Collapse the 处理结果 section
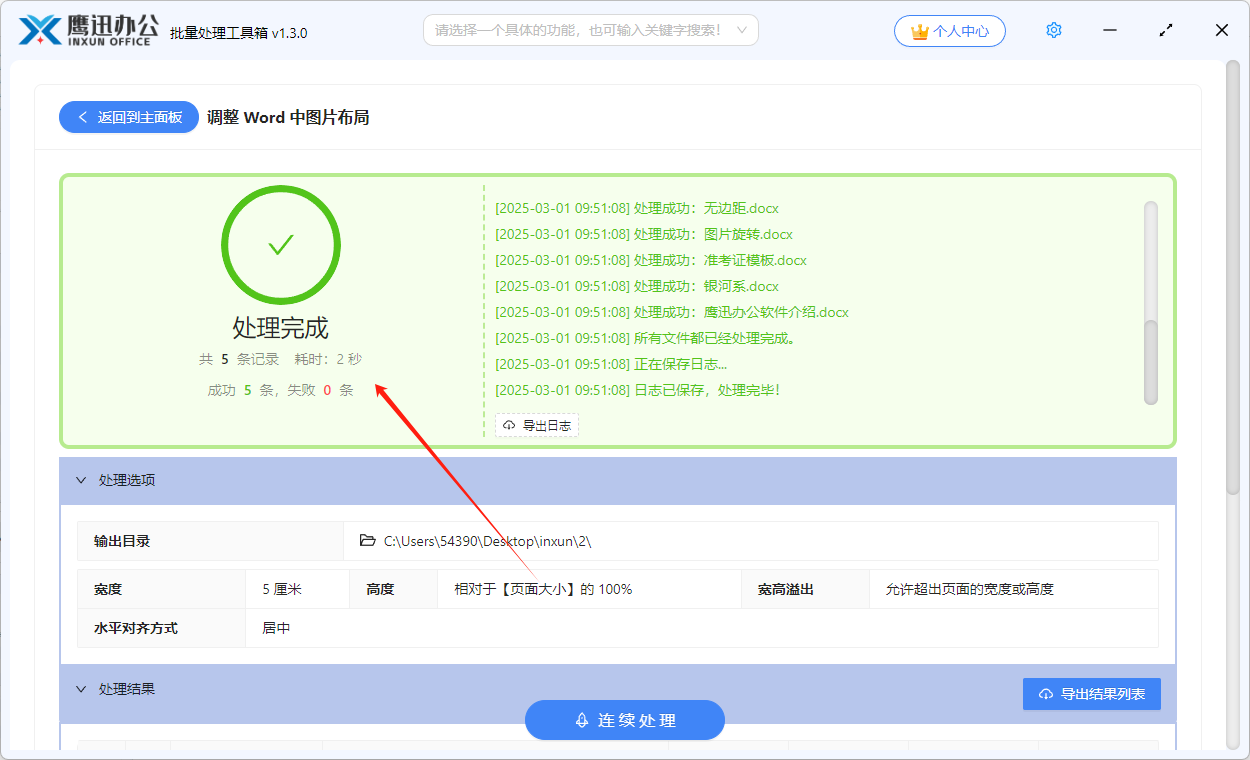The height and width of the screenshot is (760, 1250). pos(82,689)
